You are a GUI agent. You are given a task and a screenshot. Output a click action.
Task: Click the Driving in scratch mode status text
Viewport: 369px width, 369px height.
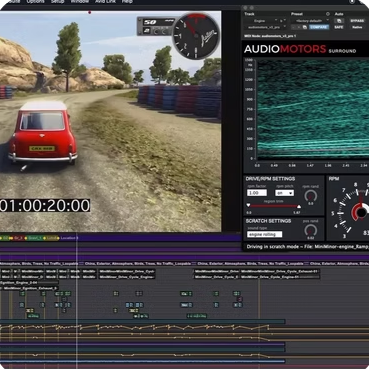(307, 247)
